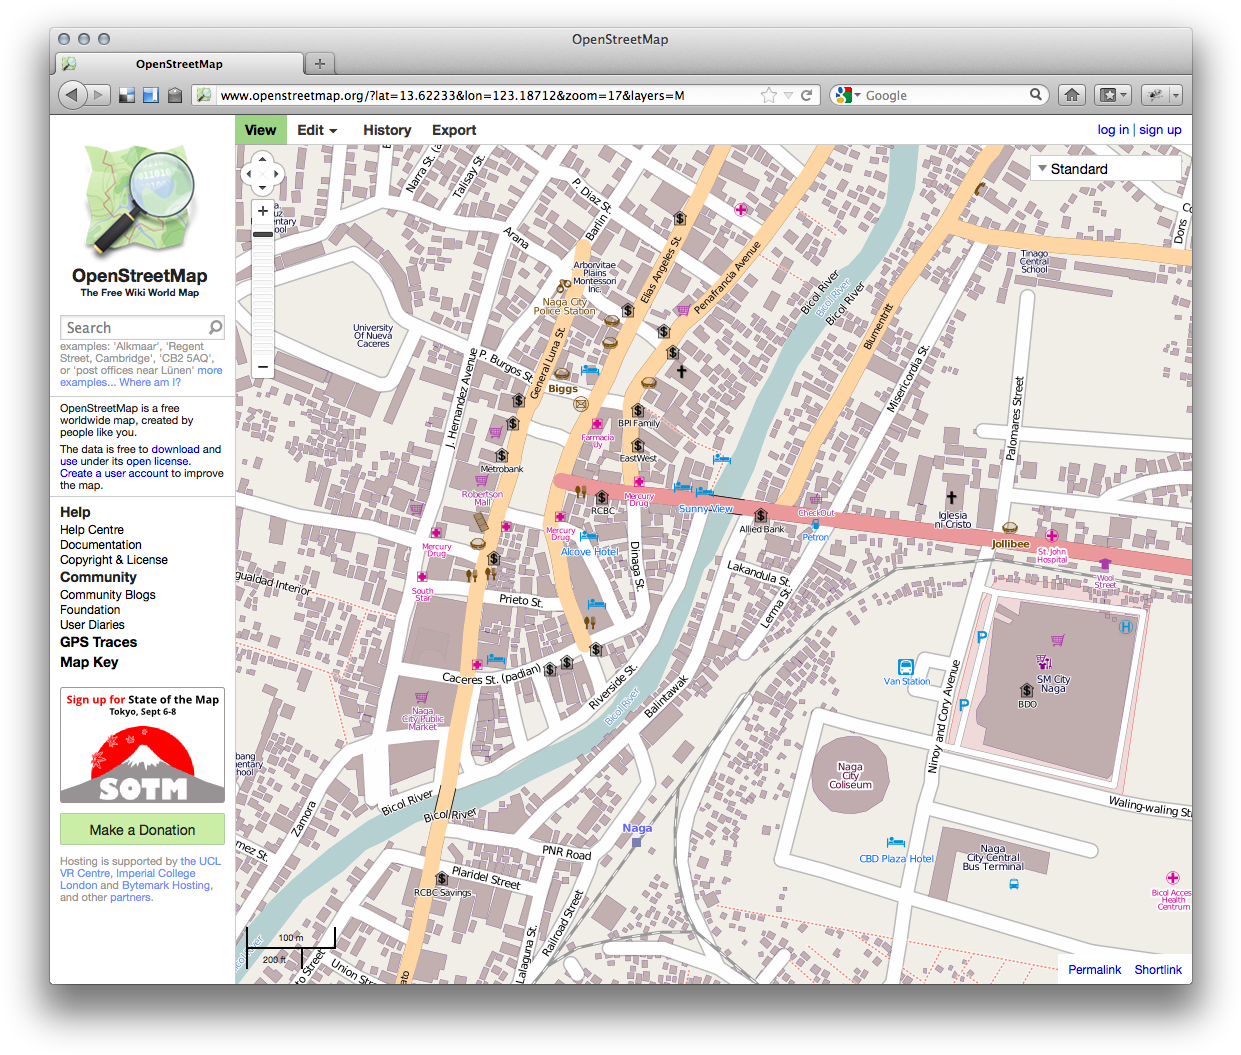The image size is (1241, 1055).
Task: Click the BDO bank icon
Action: 1027,691
